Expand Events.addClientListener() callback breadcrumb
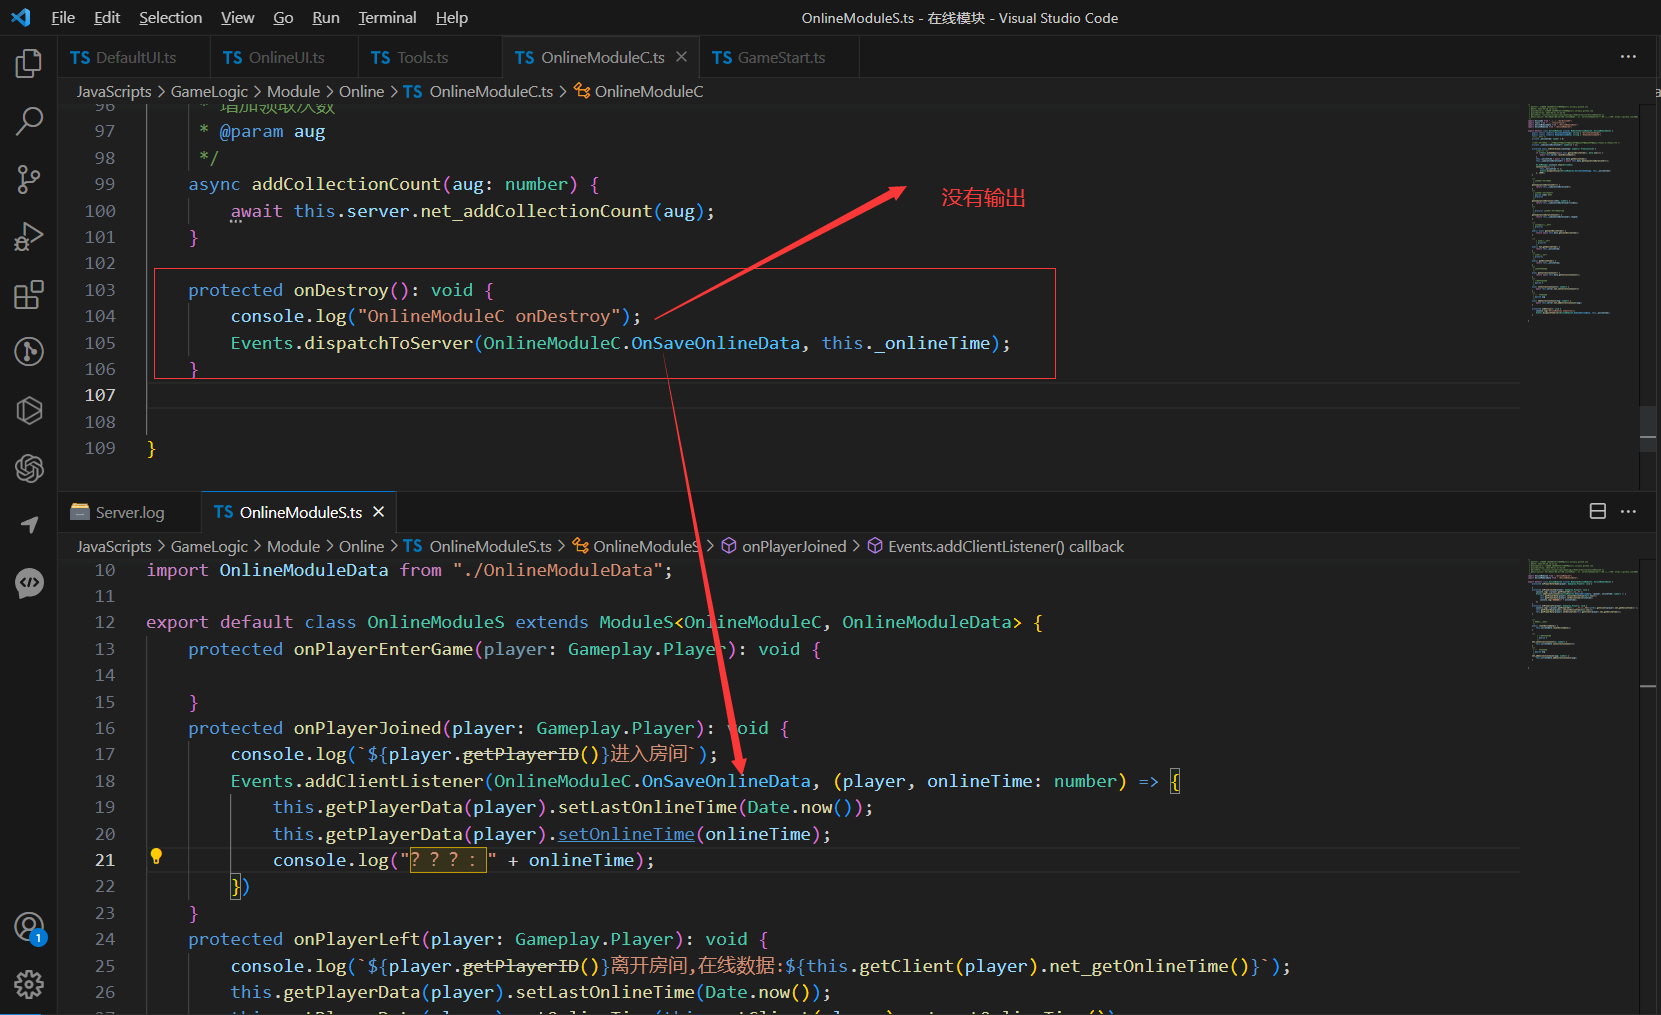This screenshot has width=1661, height=1015. point(996,546)
